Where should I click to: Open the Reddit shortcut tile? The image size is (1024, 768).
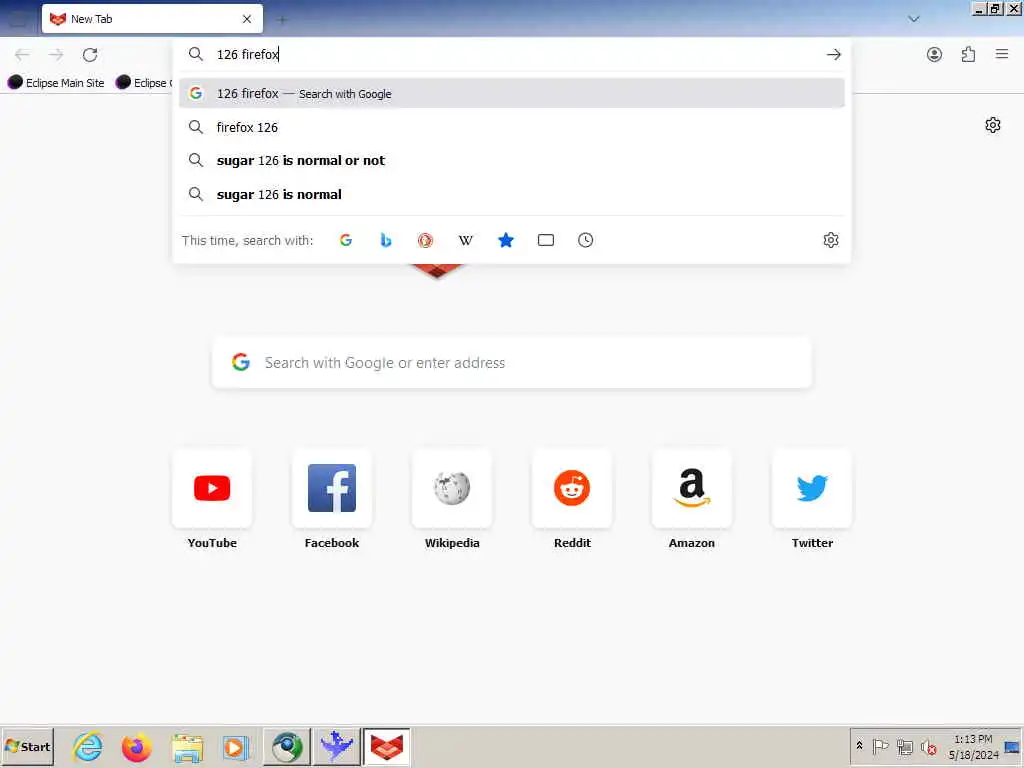click(572, 488)
